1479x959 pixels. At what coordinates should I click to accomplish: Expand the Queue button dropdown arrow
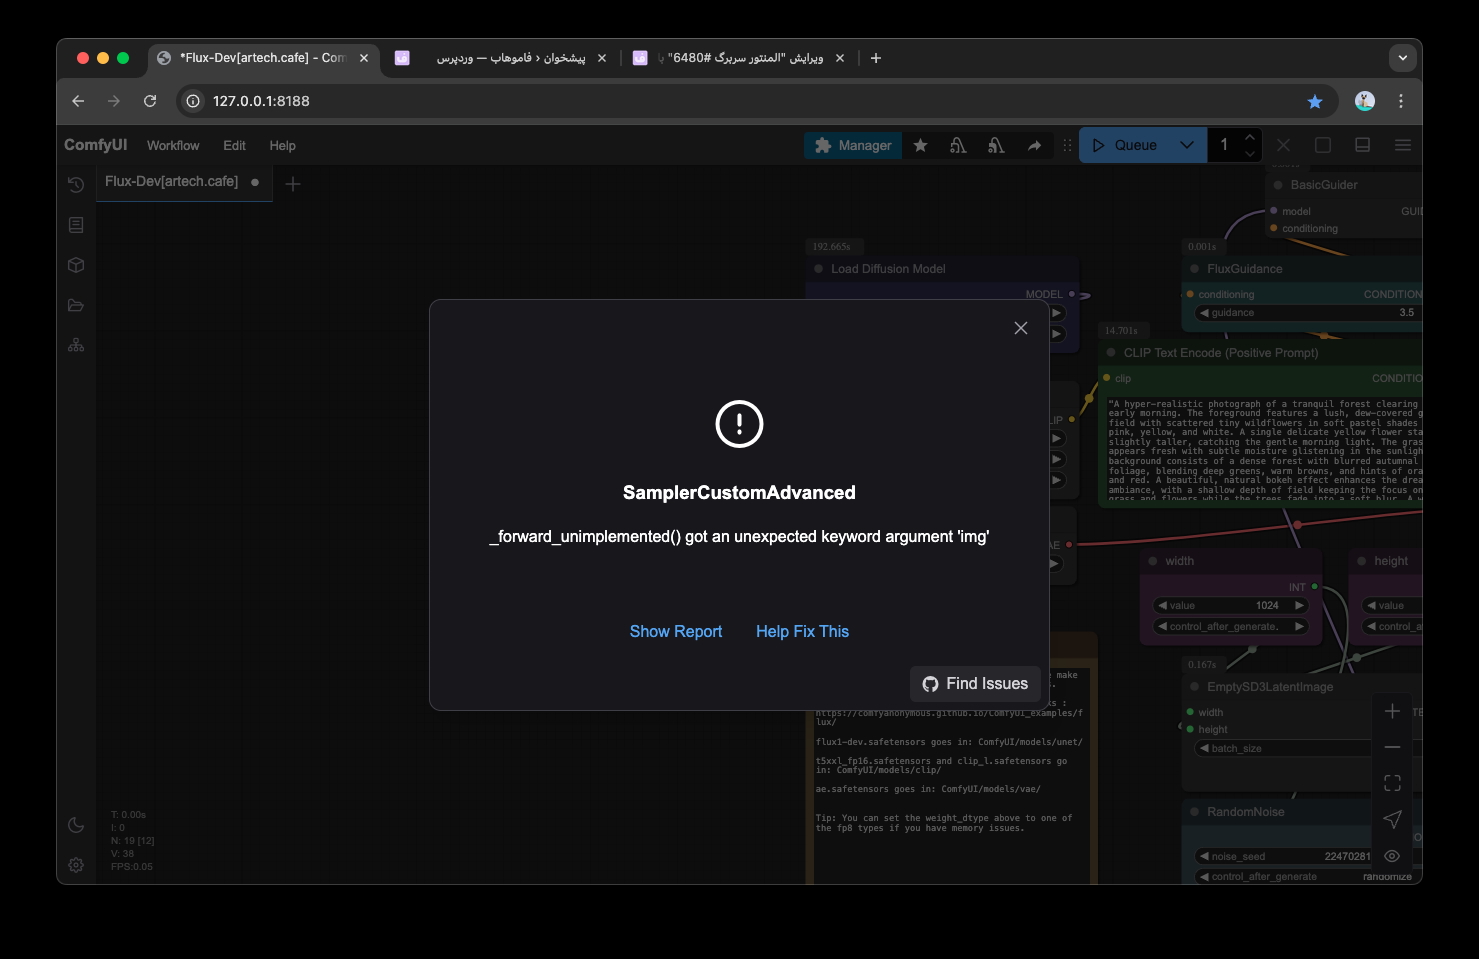click(1187, 145)
